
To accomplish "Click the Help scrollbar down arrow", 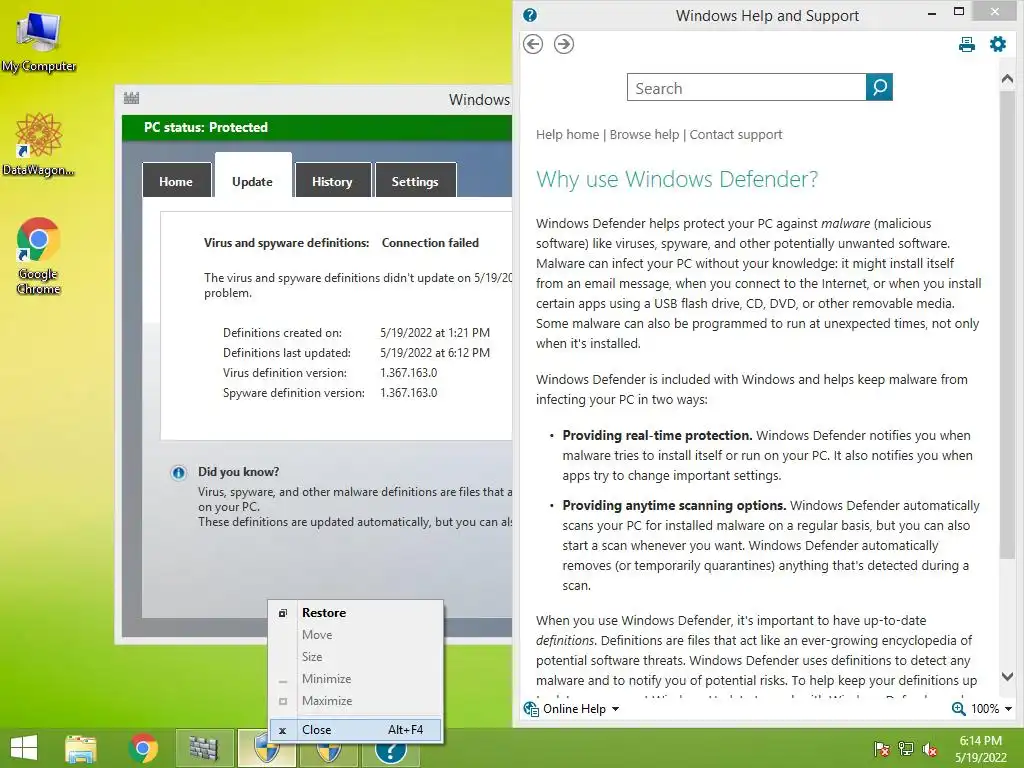I will click(1007, 677).
